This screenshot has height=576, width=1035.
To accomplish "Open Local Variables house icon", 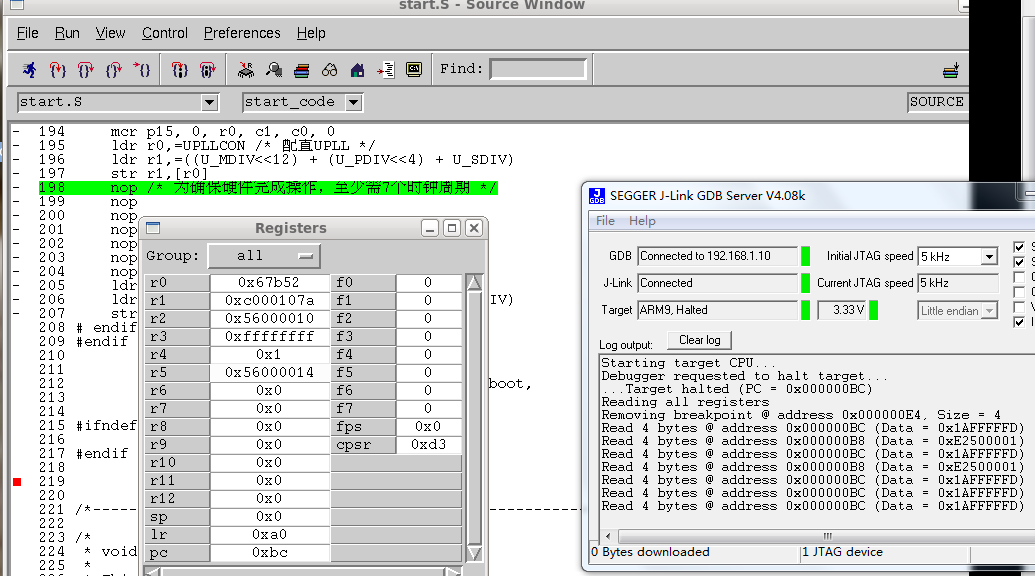I will point(357,69).
